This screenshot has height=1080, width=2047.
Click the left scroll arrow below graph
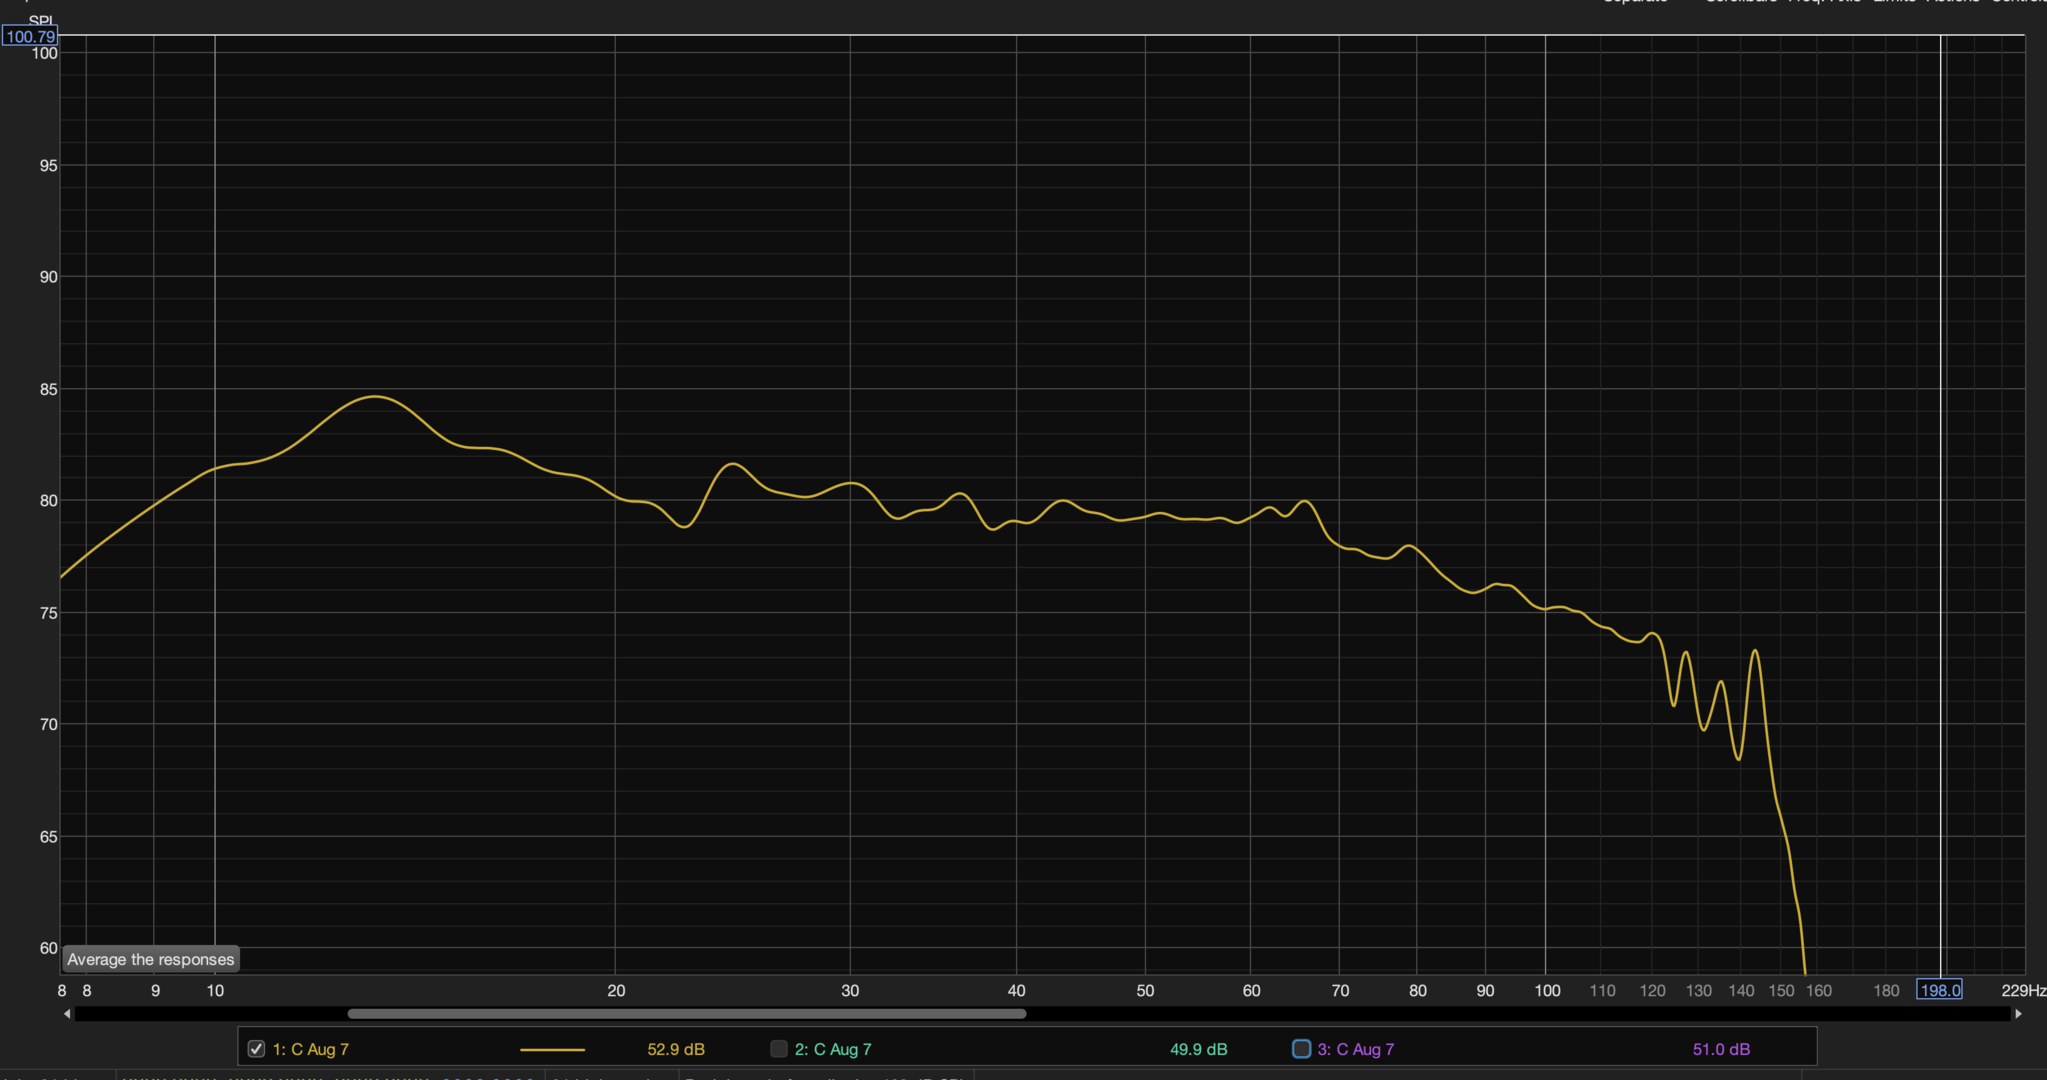pos(67,1014)
